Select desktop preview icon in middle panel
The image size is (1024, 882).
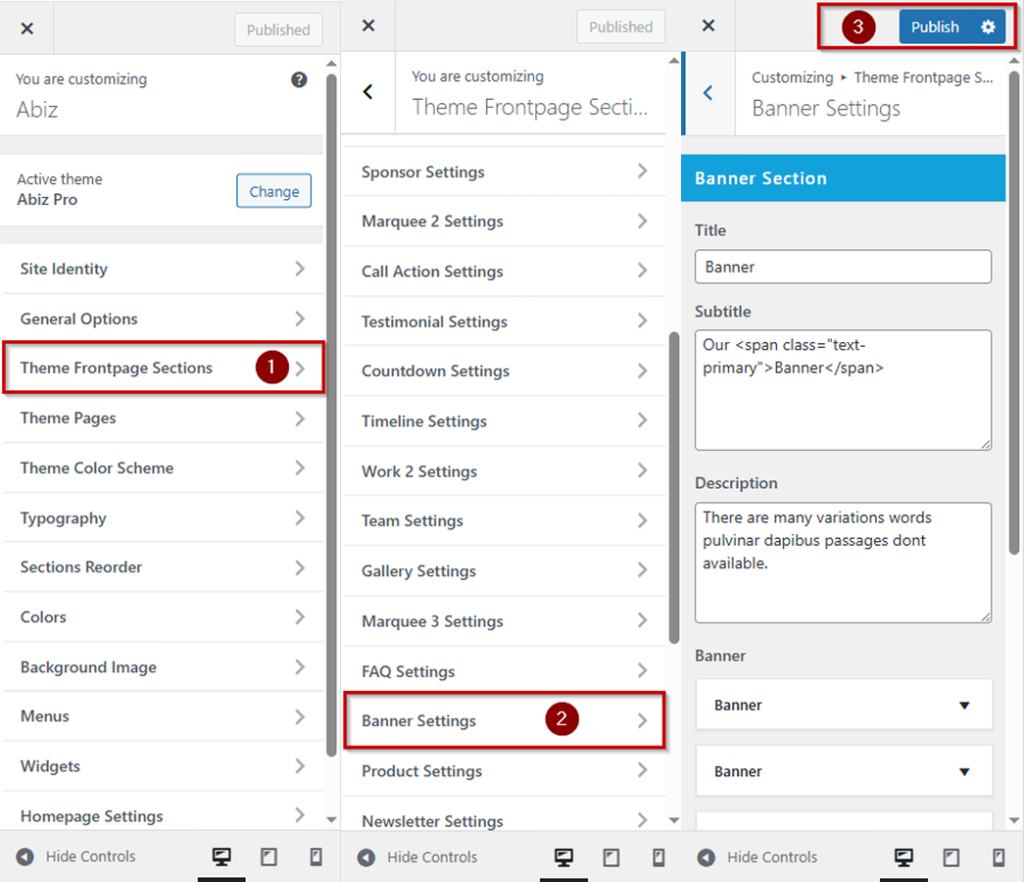(x=564, y=857)
